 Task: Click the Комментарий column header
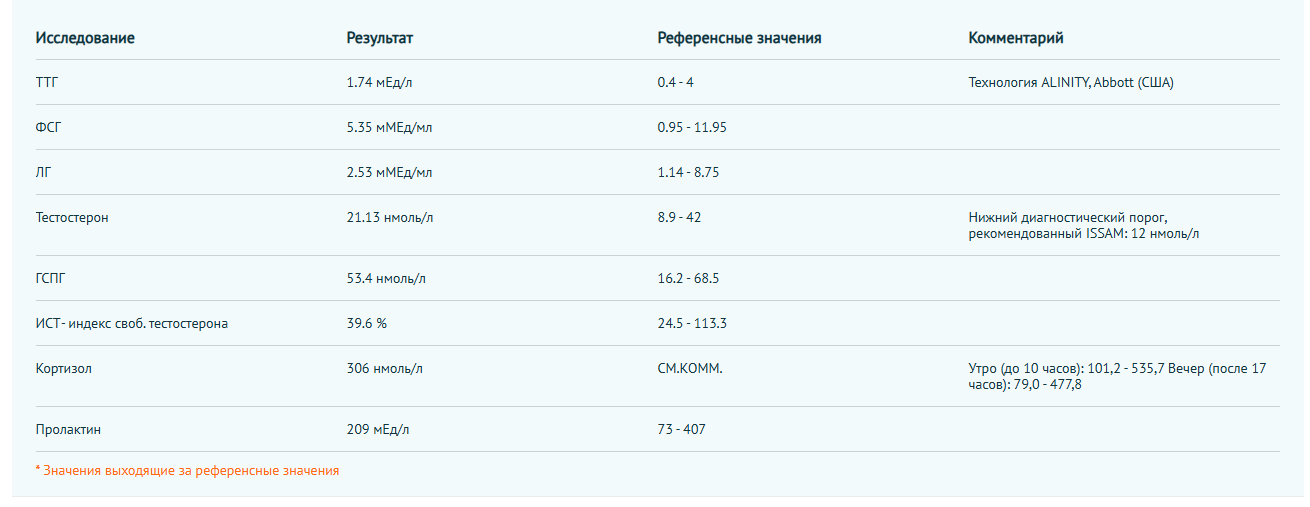point(1016,38)
